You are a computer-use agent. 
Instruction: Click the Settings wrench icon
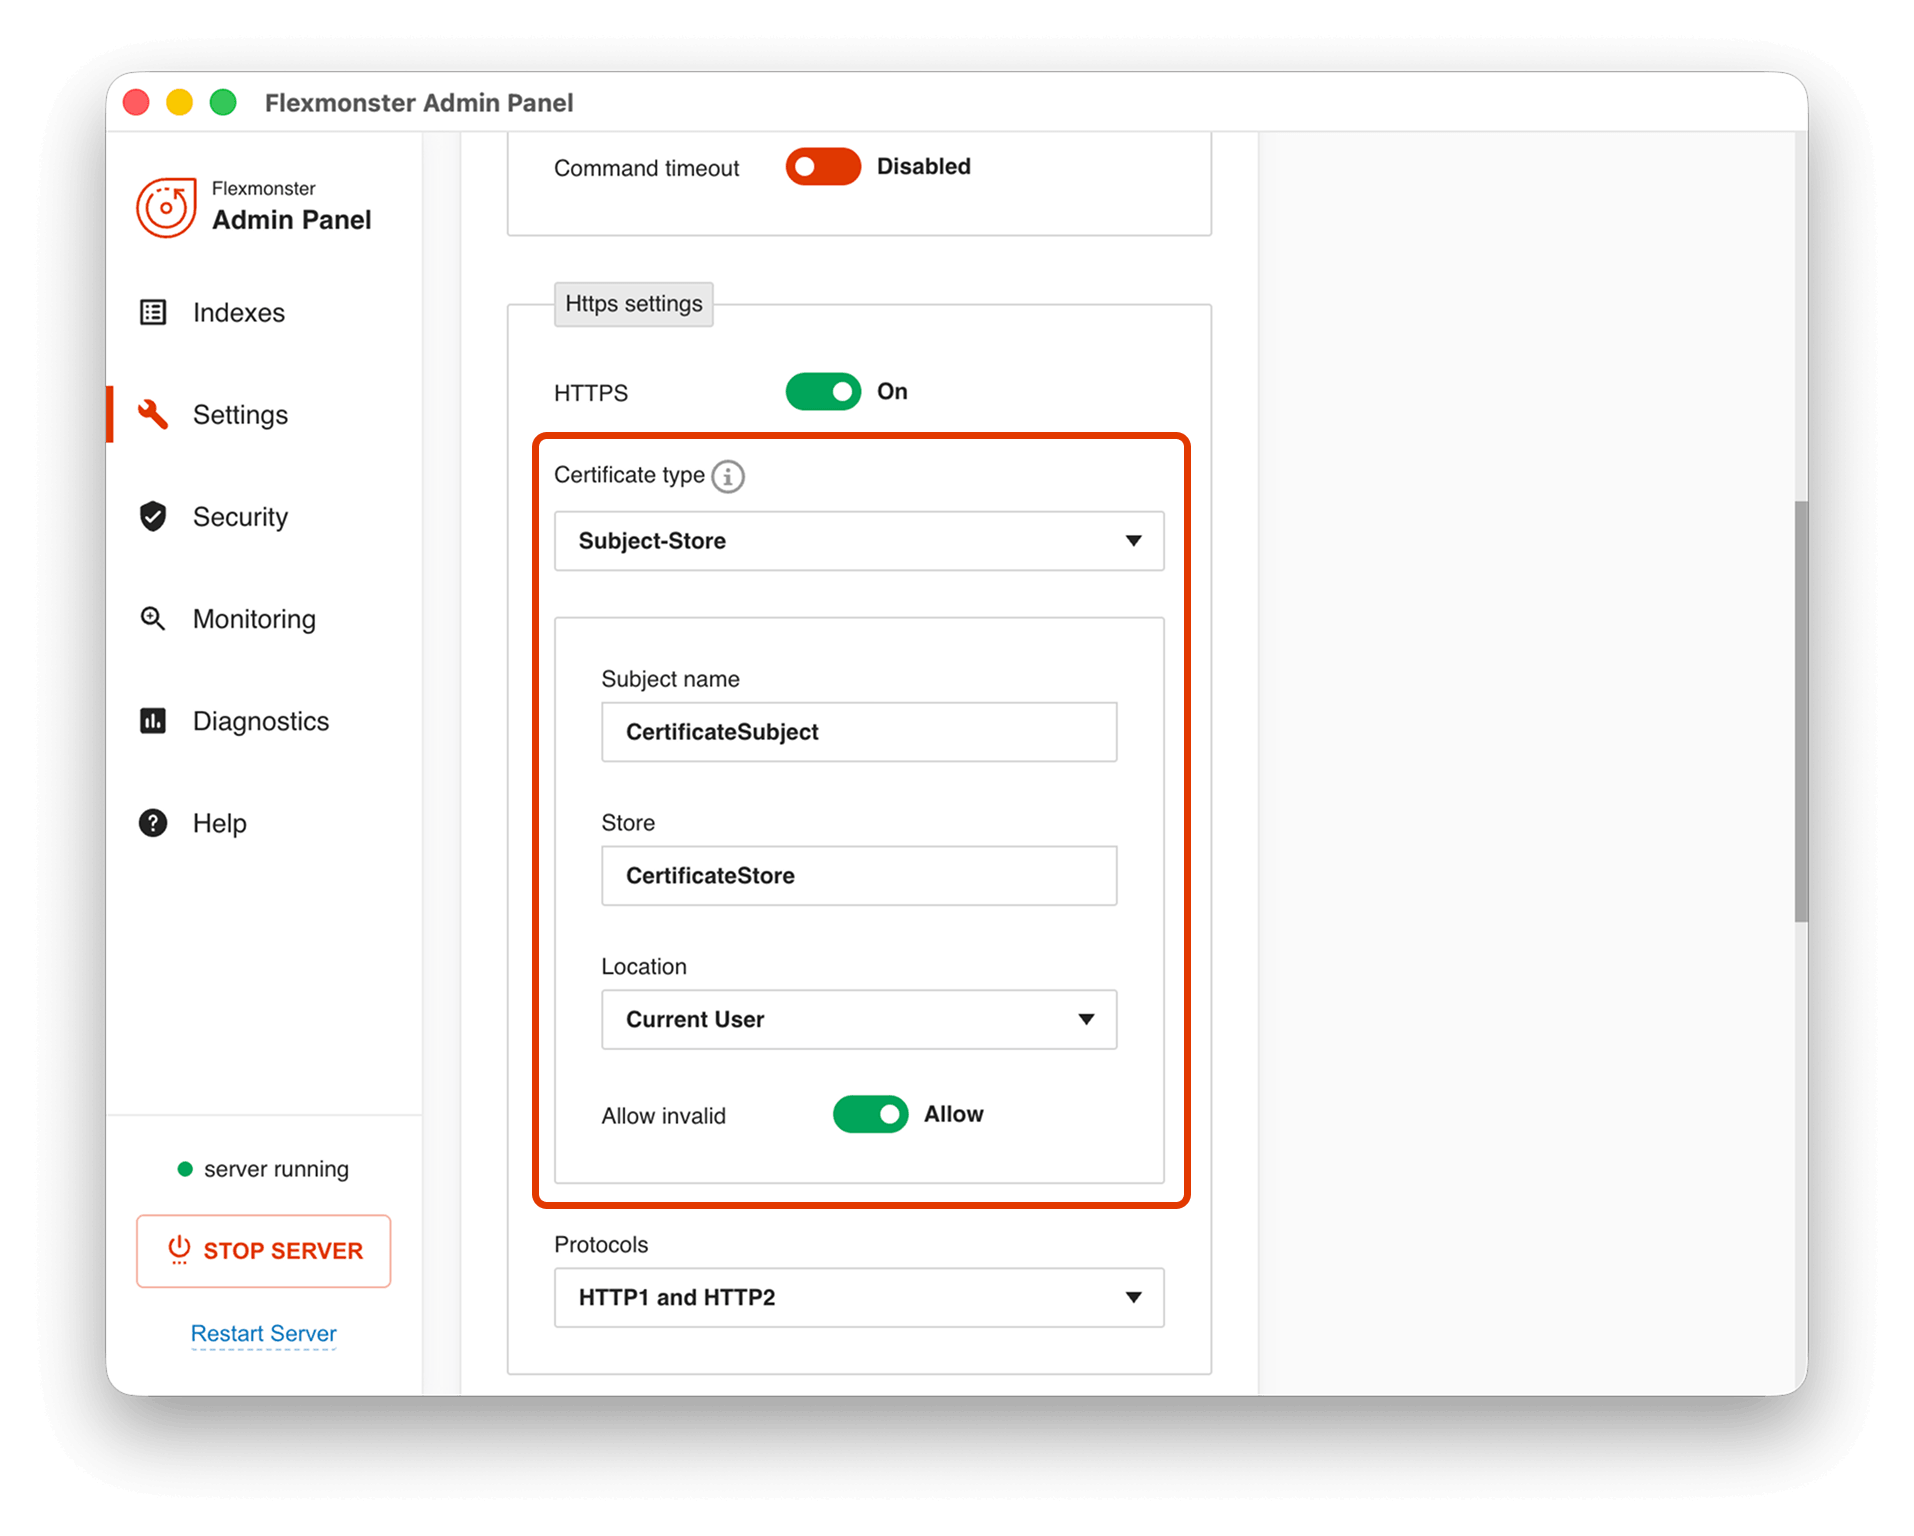(x=153, y=414)
